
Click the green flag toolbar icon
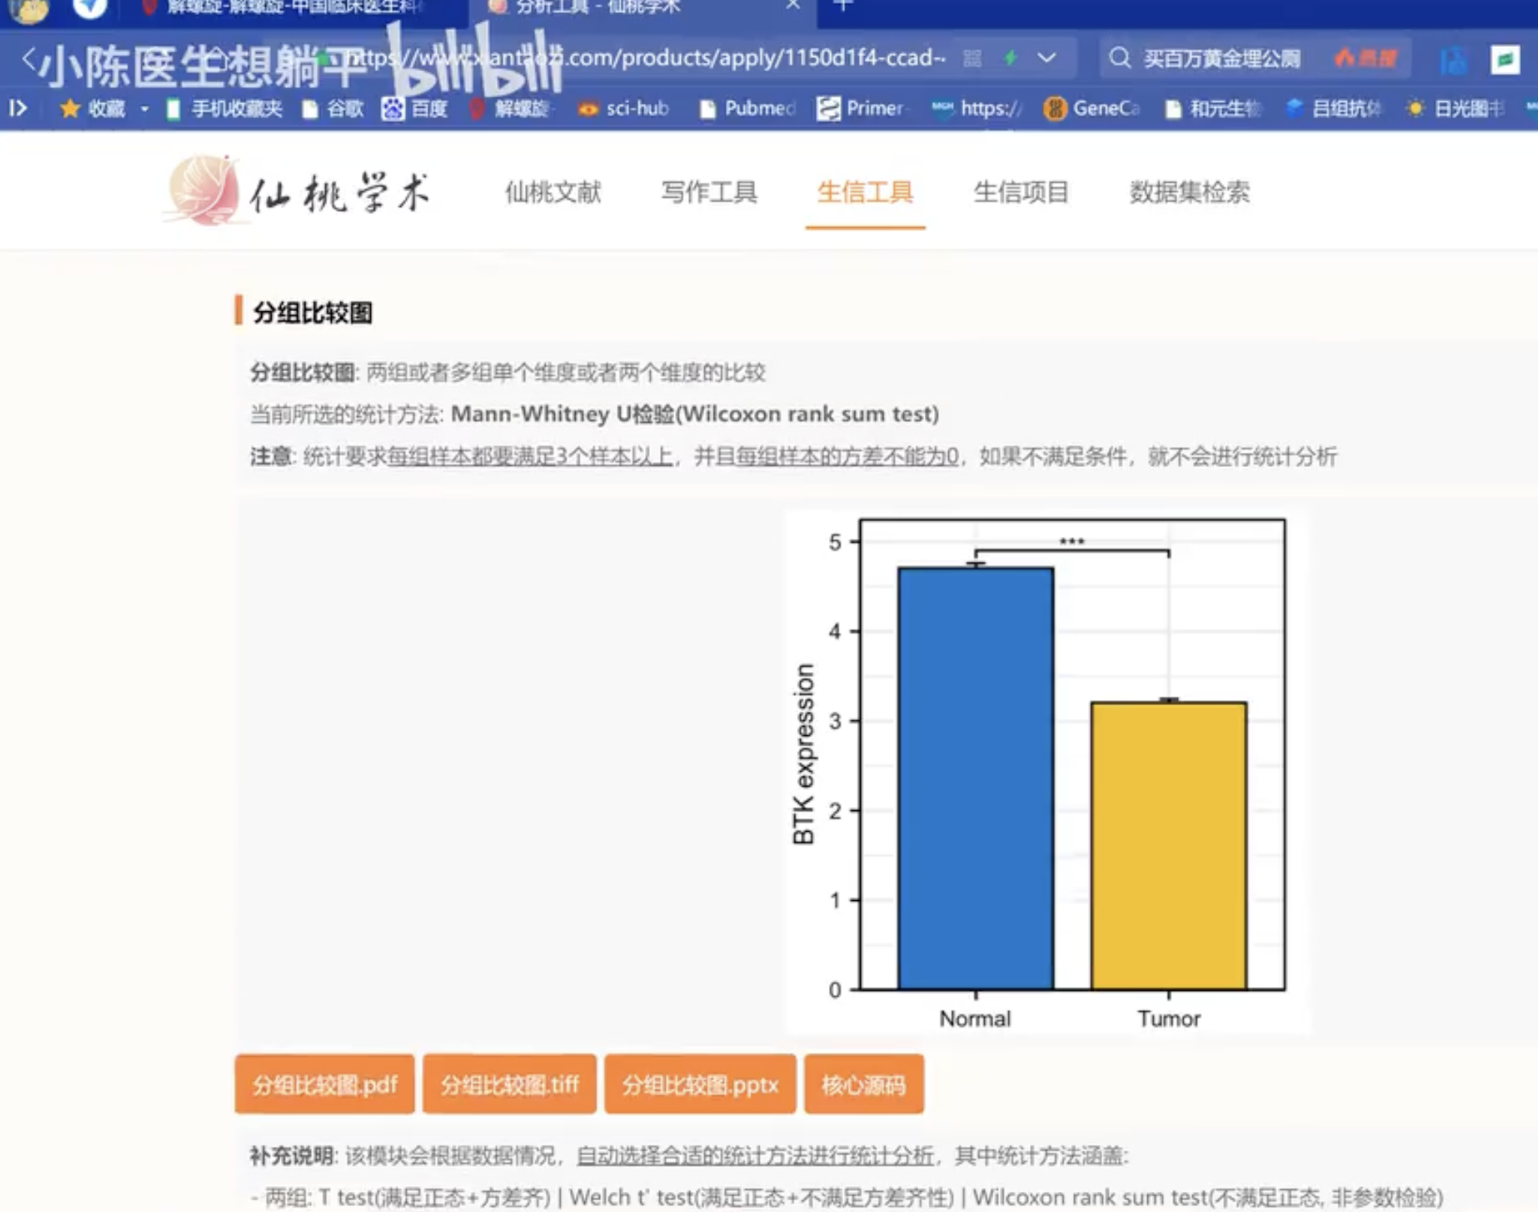click(x=1505, y=59)
